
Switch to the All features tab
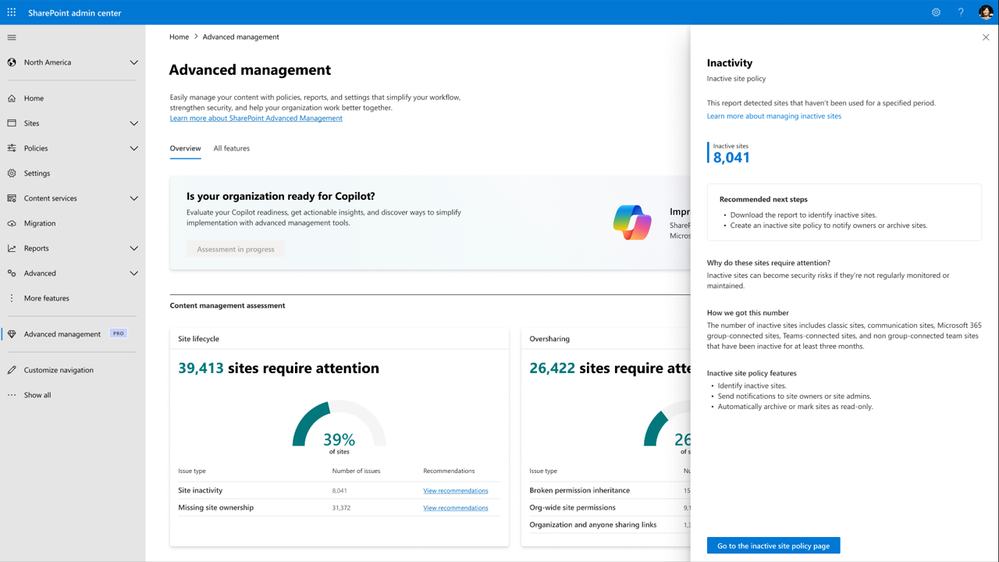click(x=231, y=148)
